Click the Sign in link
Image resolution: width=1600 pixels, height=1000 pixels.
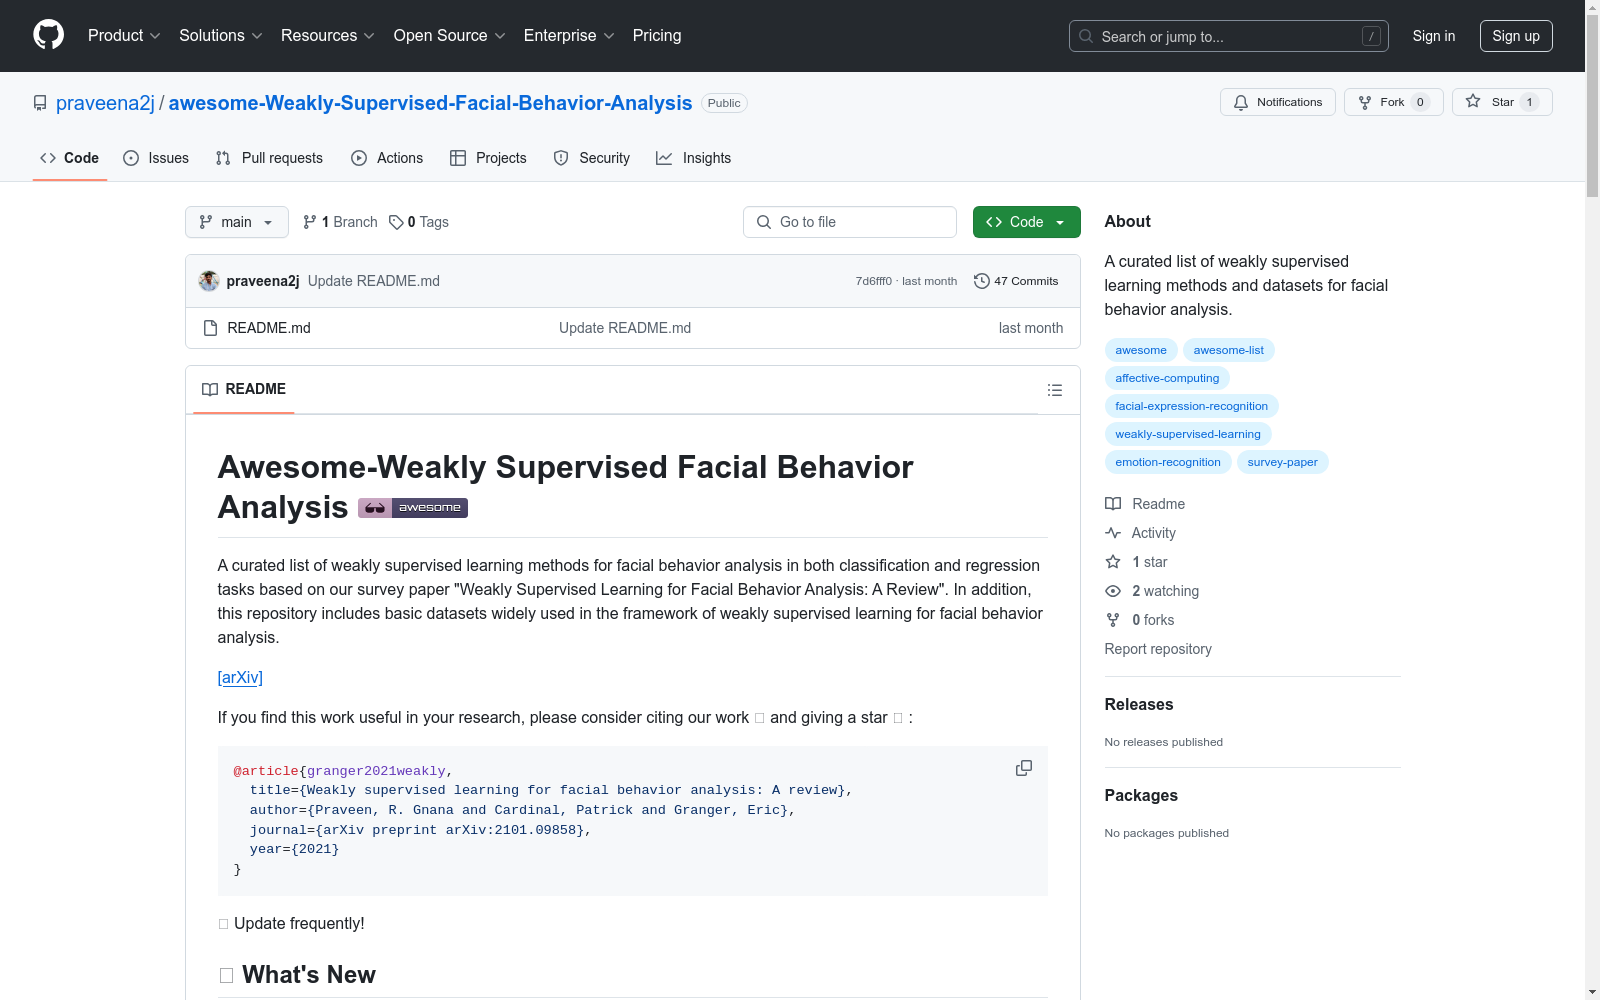coord(1434,36)
